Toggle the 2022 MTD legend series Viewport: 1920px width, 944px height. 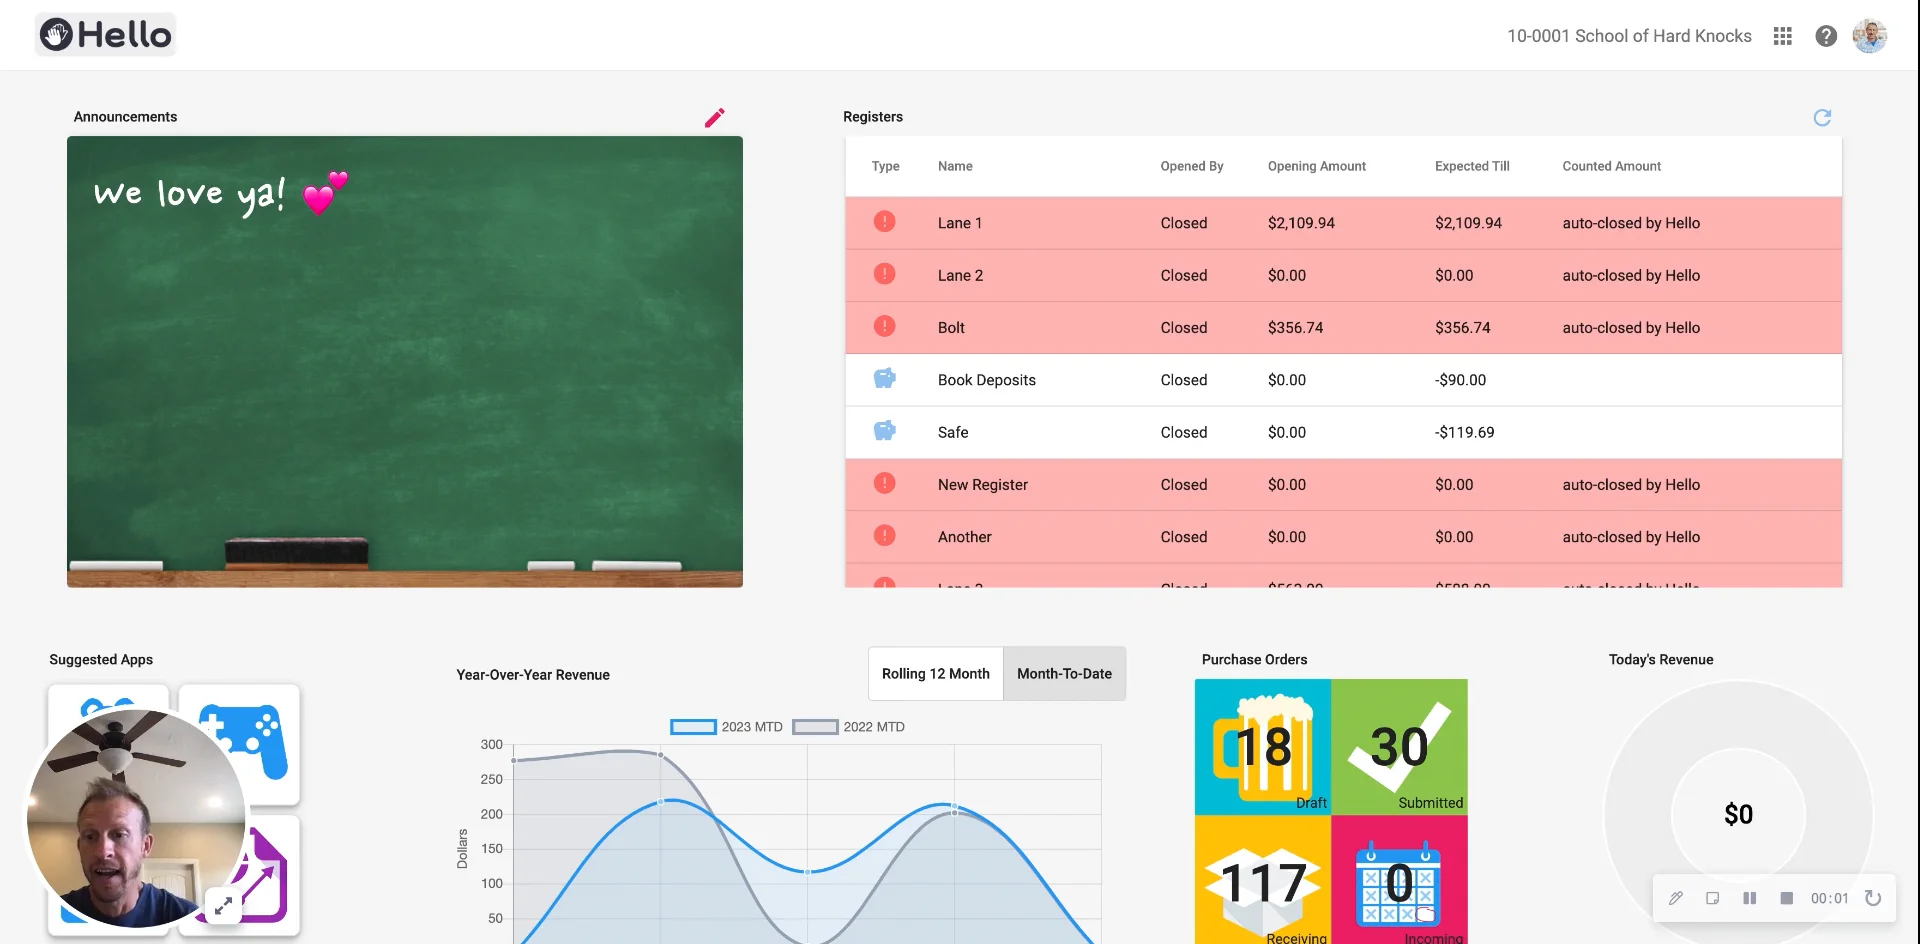[x=849, y=727]
